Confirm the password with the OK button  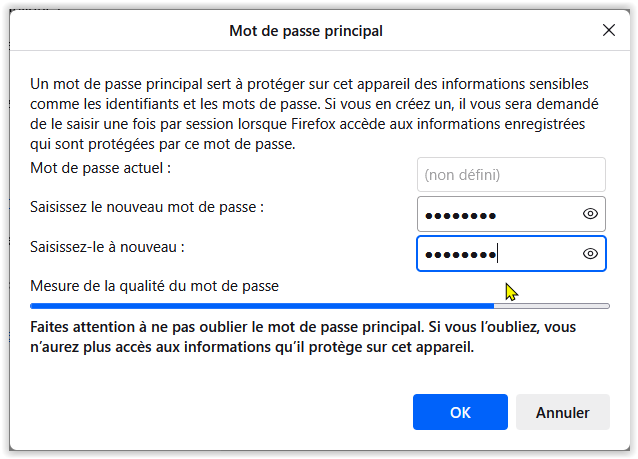tap(460, 412)
